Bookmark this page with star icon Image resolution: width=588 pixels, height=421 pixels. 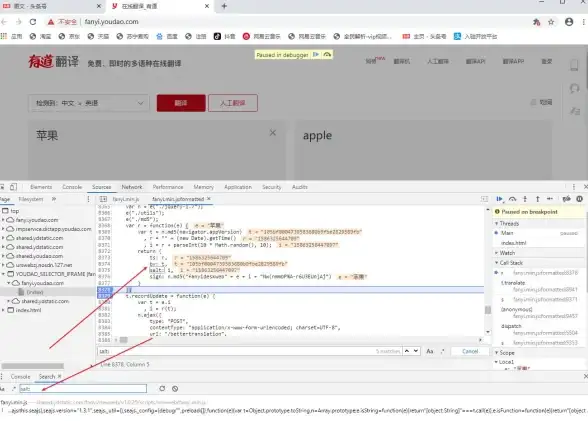tap(551, 22)
